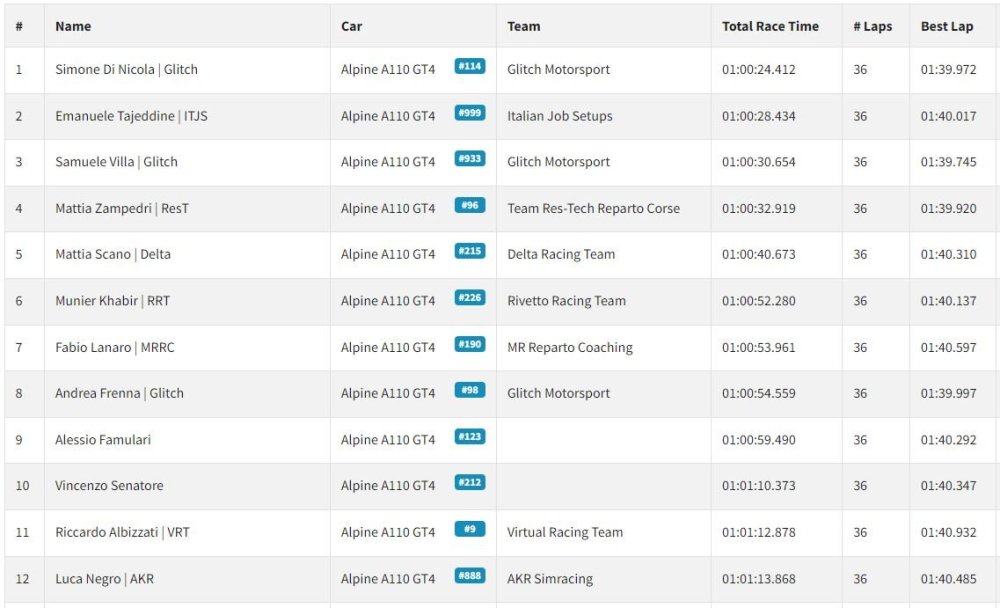Click the # Laps column header

872,26
